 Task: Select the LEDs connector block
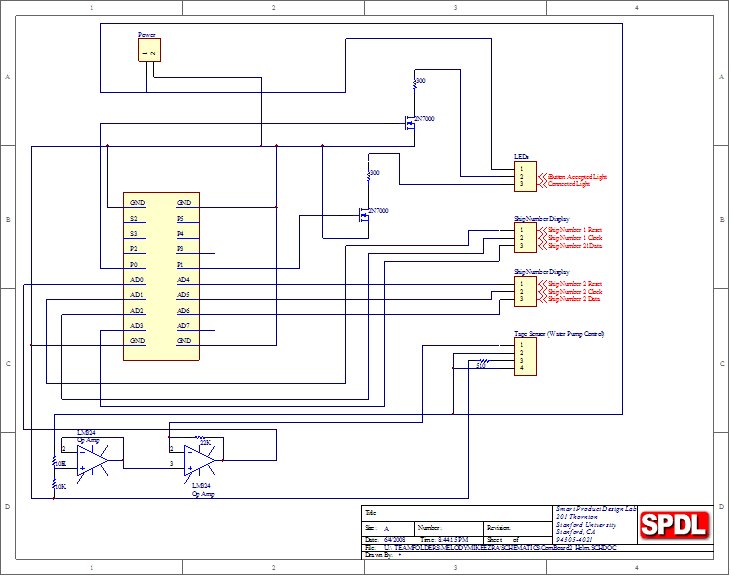pyautogui.click(x=525, y=176)
